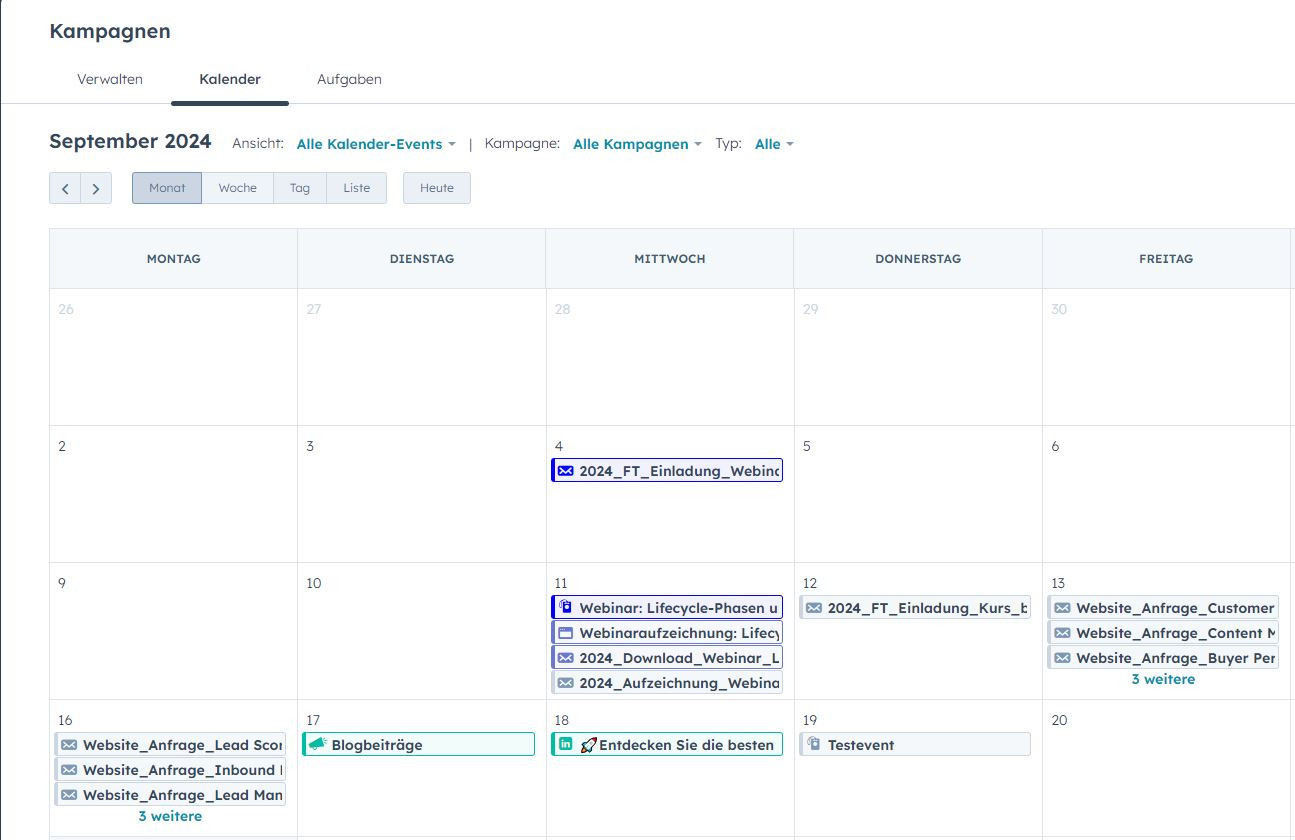Open the Alle Kampagnen filter dropdown
The height and width of the screenshot is (840, 1295).
(x=637, y=144)
